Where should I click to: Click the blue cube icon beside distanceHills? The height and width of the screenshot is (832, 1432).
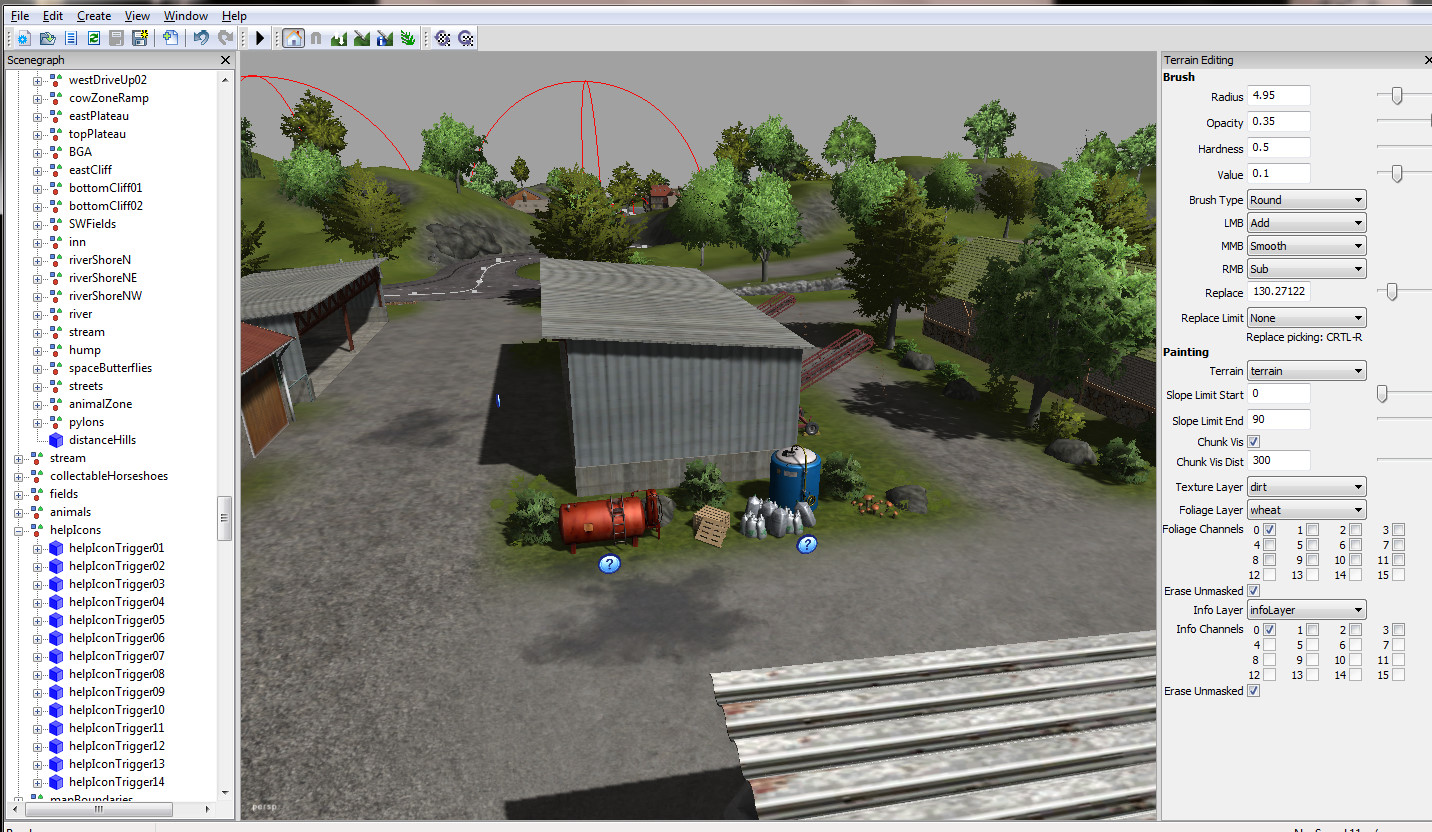click(x=56, y=440)
